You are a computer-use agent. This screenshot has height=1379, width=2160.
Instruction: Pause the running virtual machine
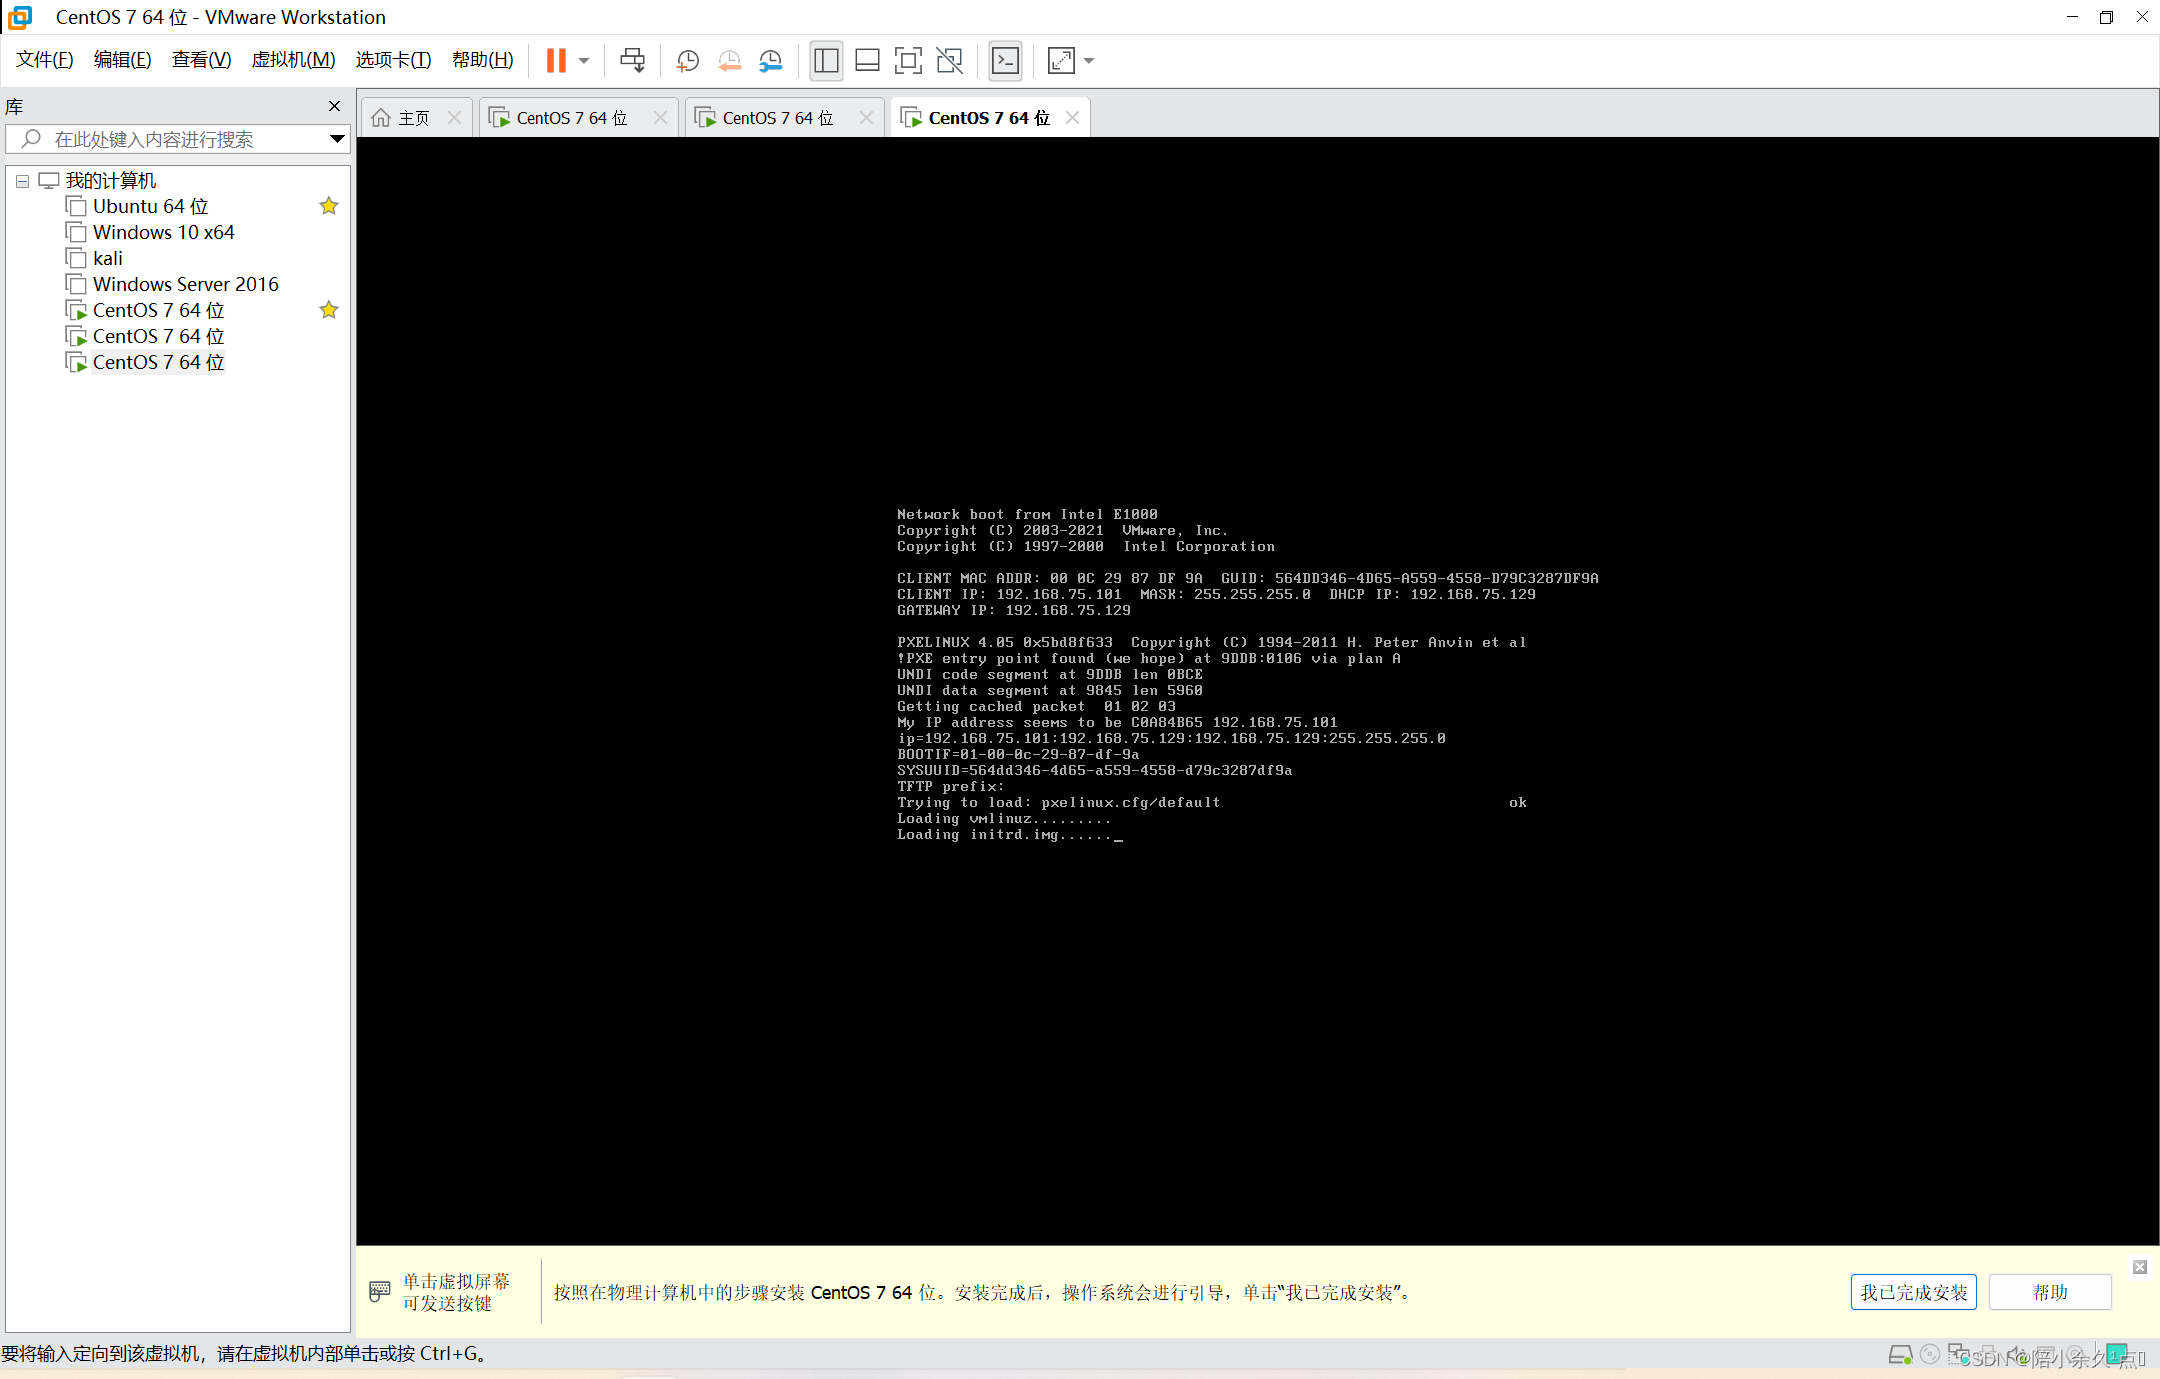pyautogui.click(x=558, y=60)
